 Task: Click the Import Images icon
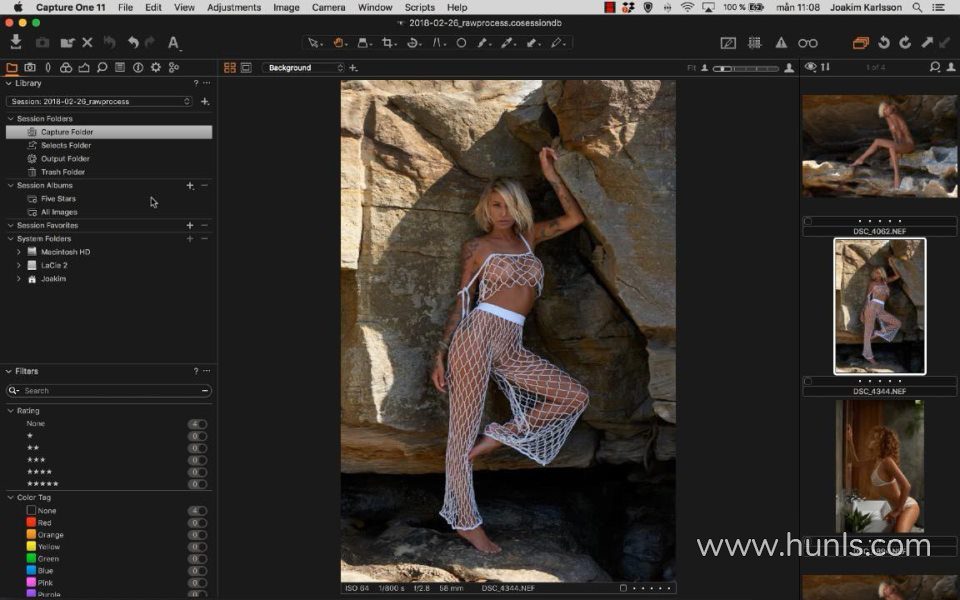click(x=16, y=42)
